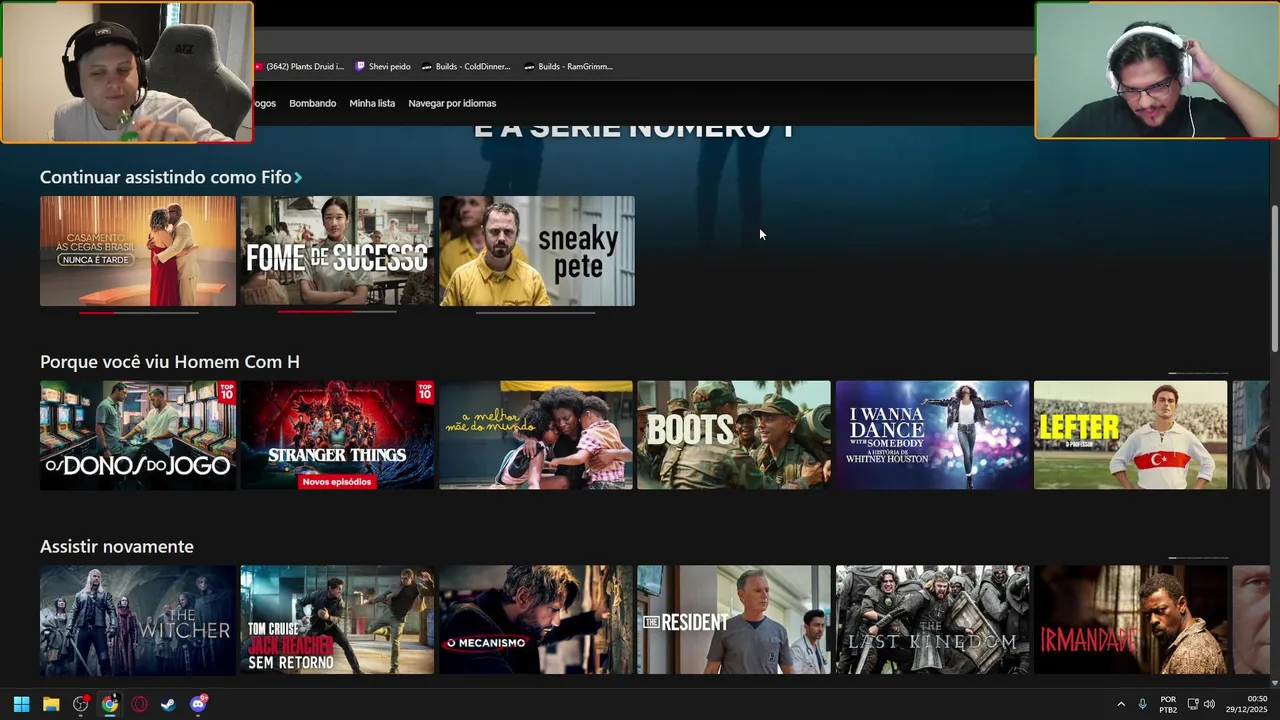
Task: Open Windows Start menu
Action: pyautogui.click(x=21, y=704)
